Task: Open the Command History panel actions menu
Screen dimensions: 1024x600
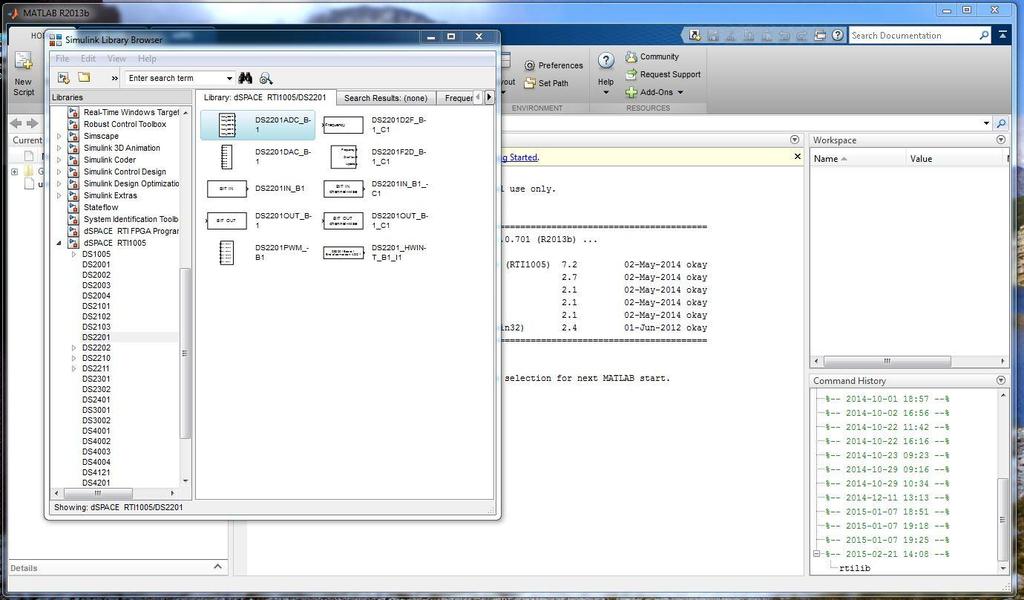Action: 1000,380
